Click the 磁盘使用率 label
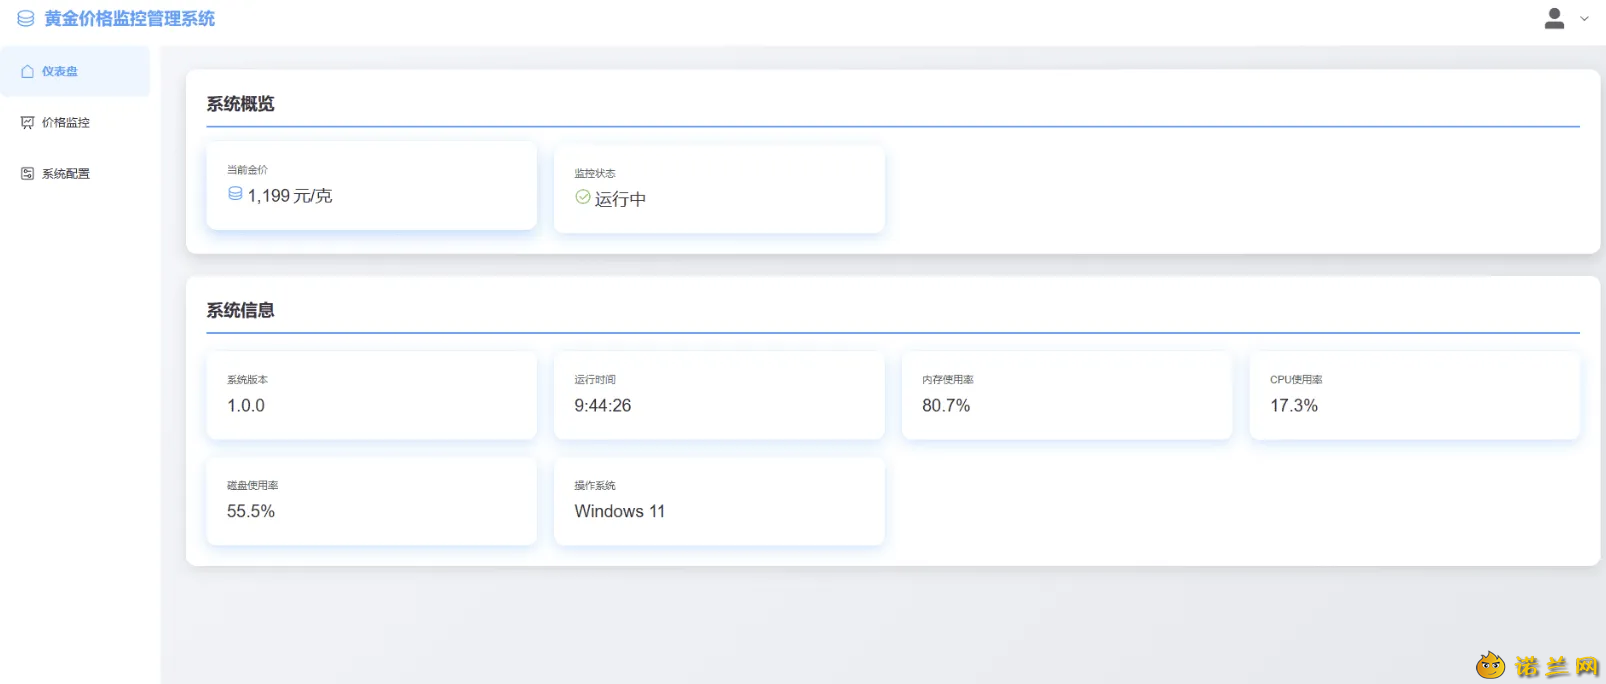 click(253, 486)
